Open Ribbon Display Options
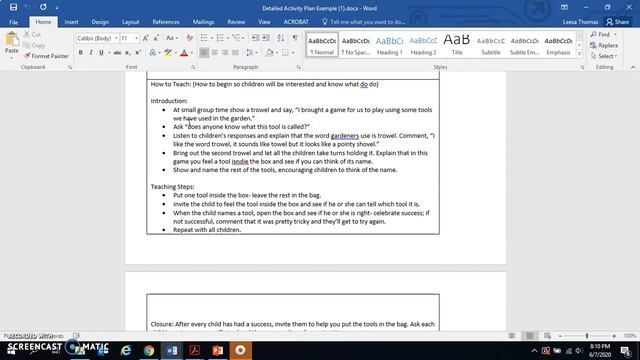This screenshot has width=640, height=360. point(564,7)
